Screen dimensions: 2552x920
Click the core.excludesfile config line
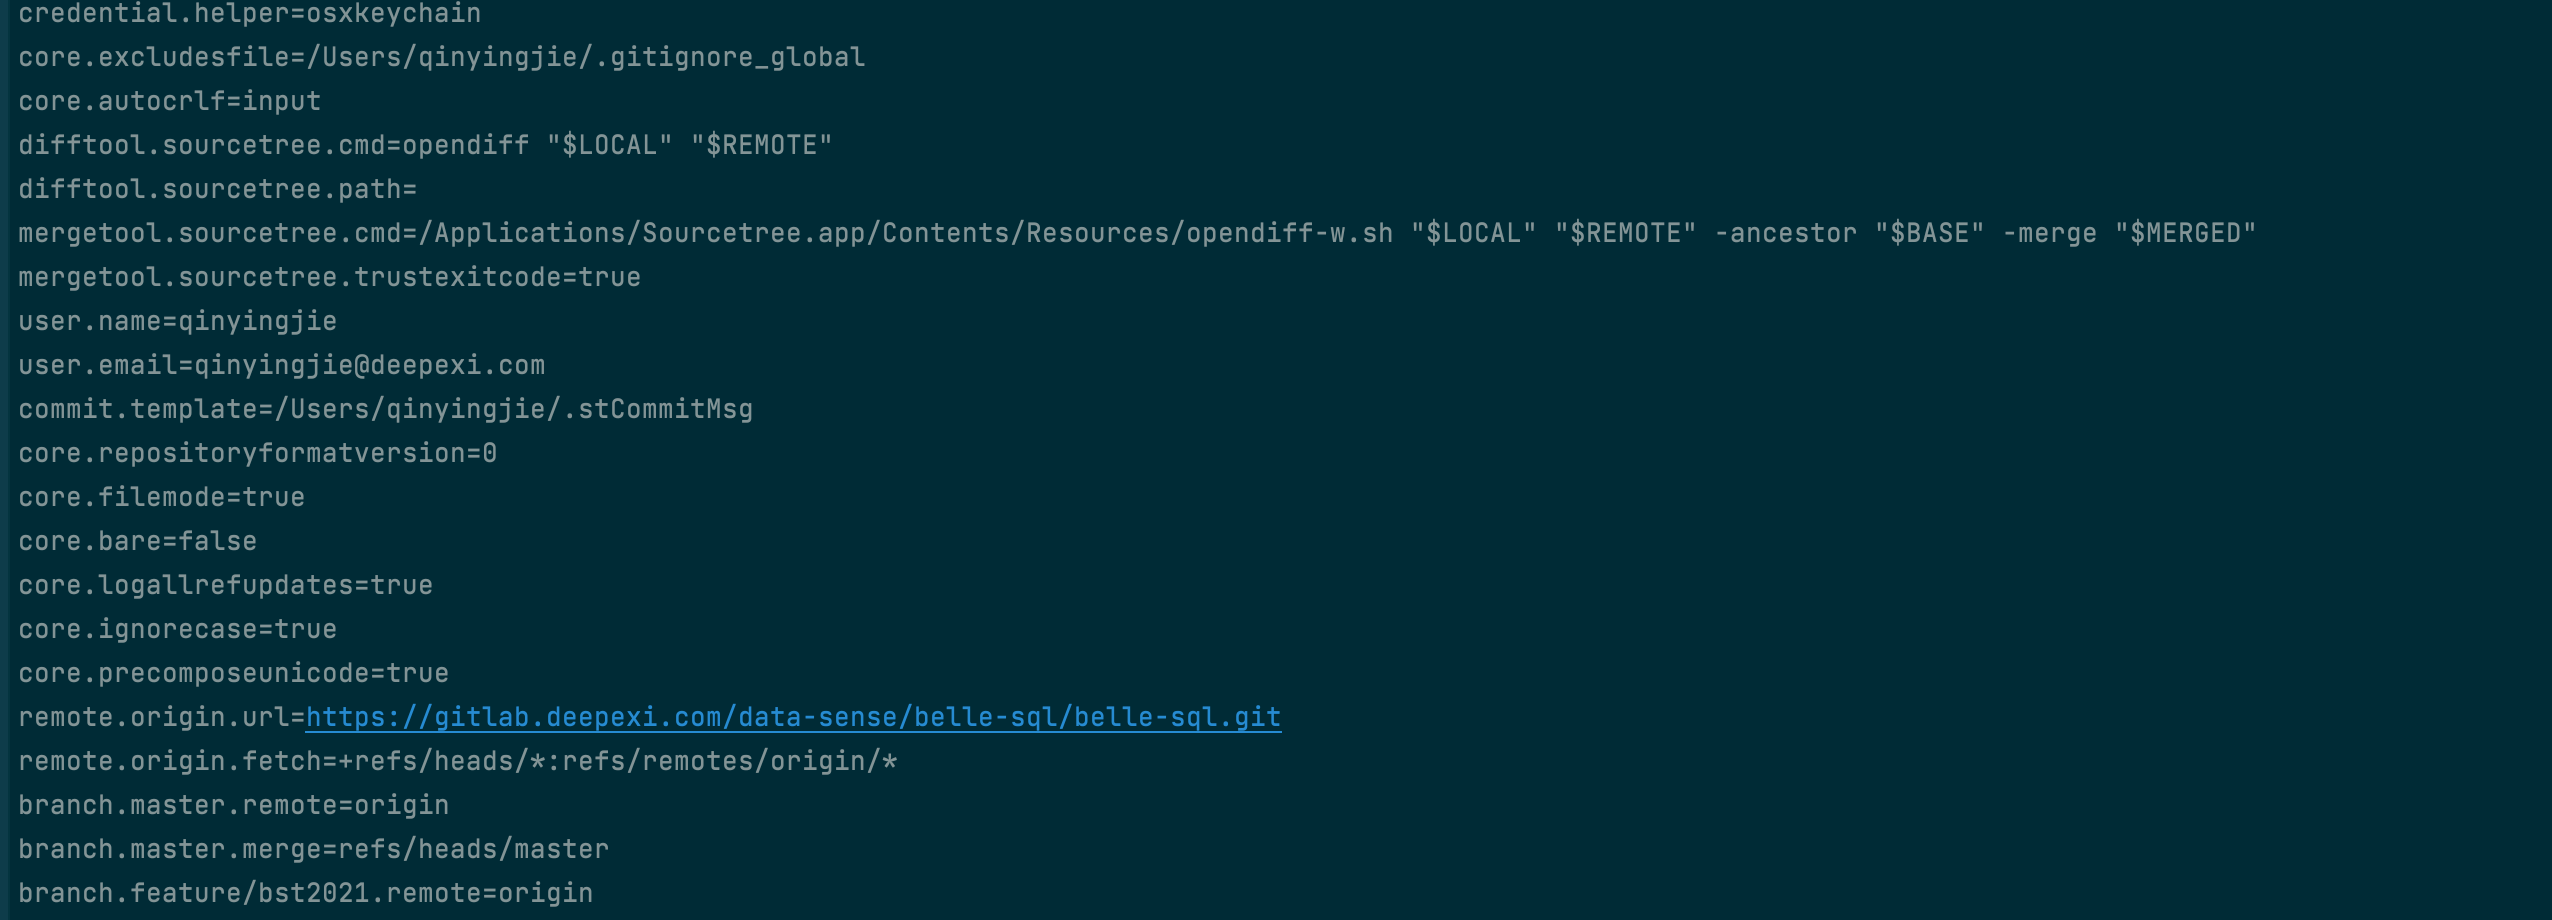click(x=441, y=57)
